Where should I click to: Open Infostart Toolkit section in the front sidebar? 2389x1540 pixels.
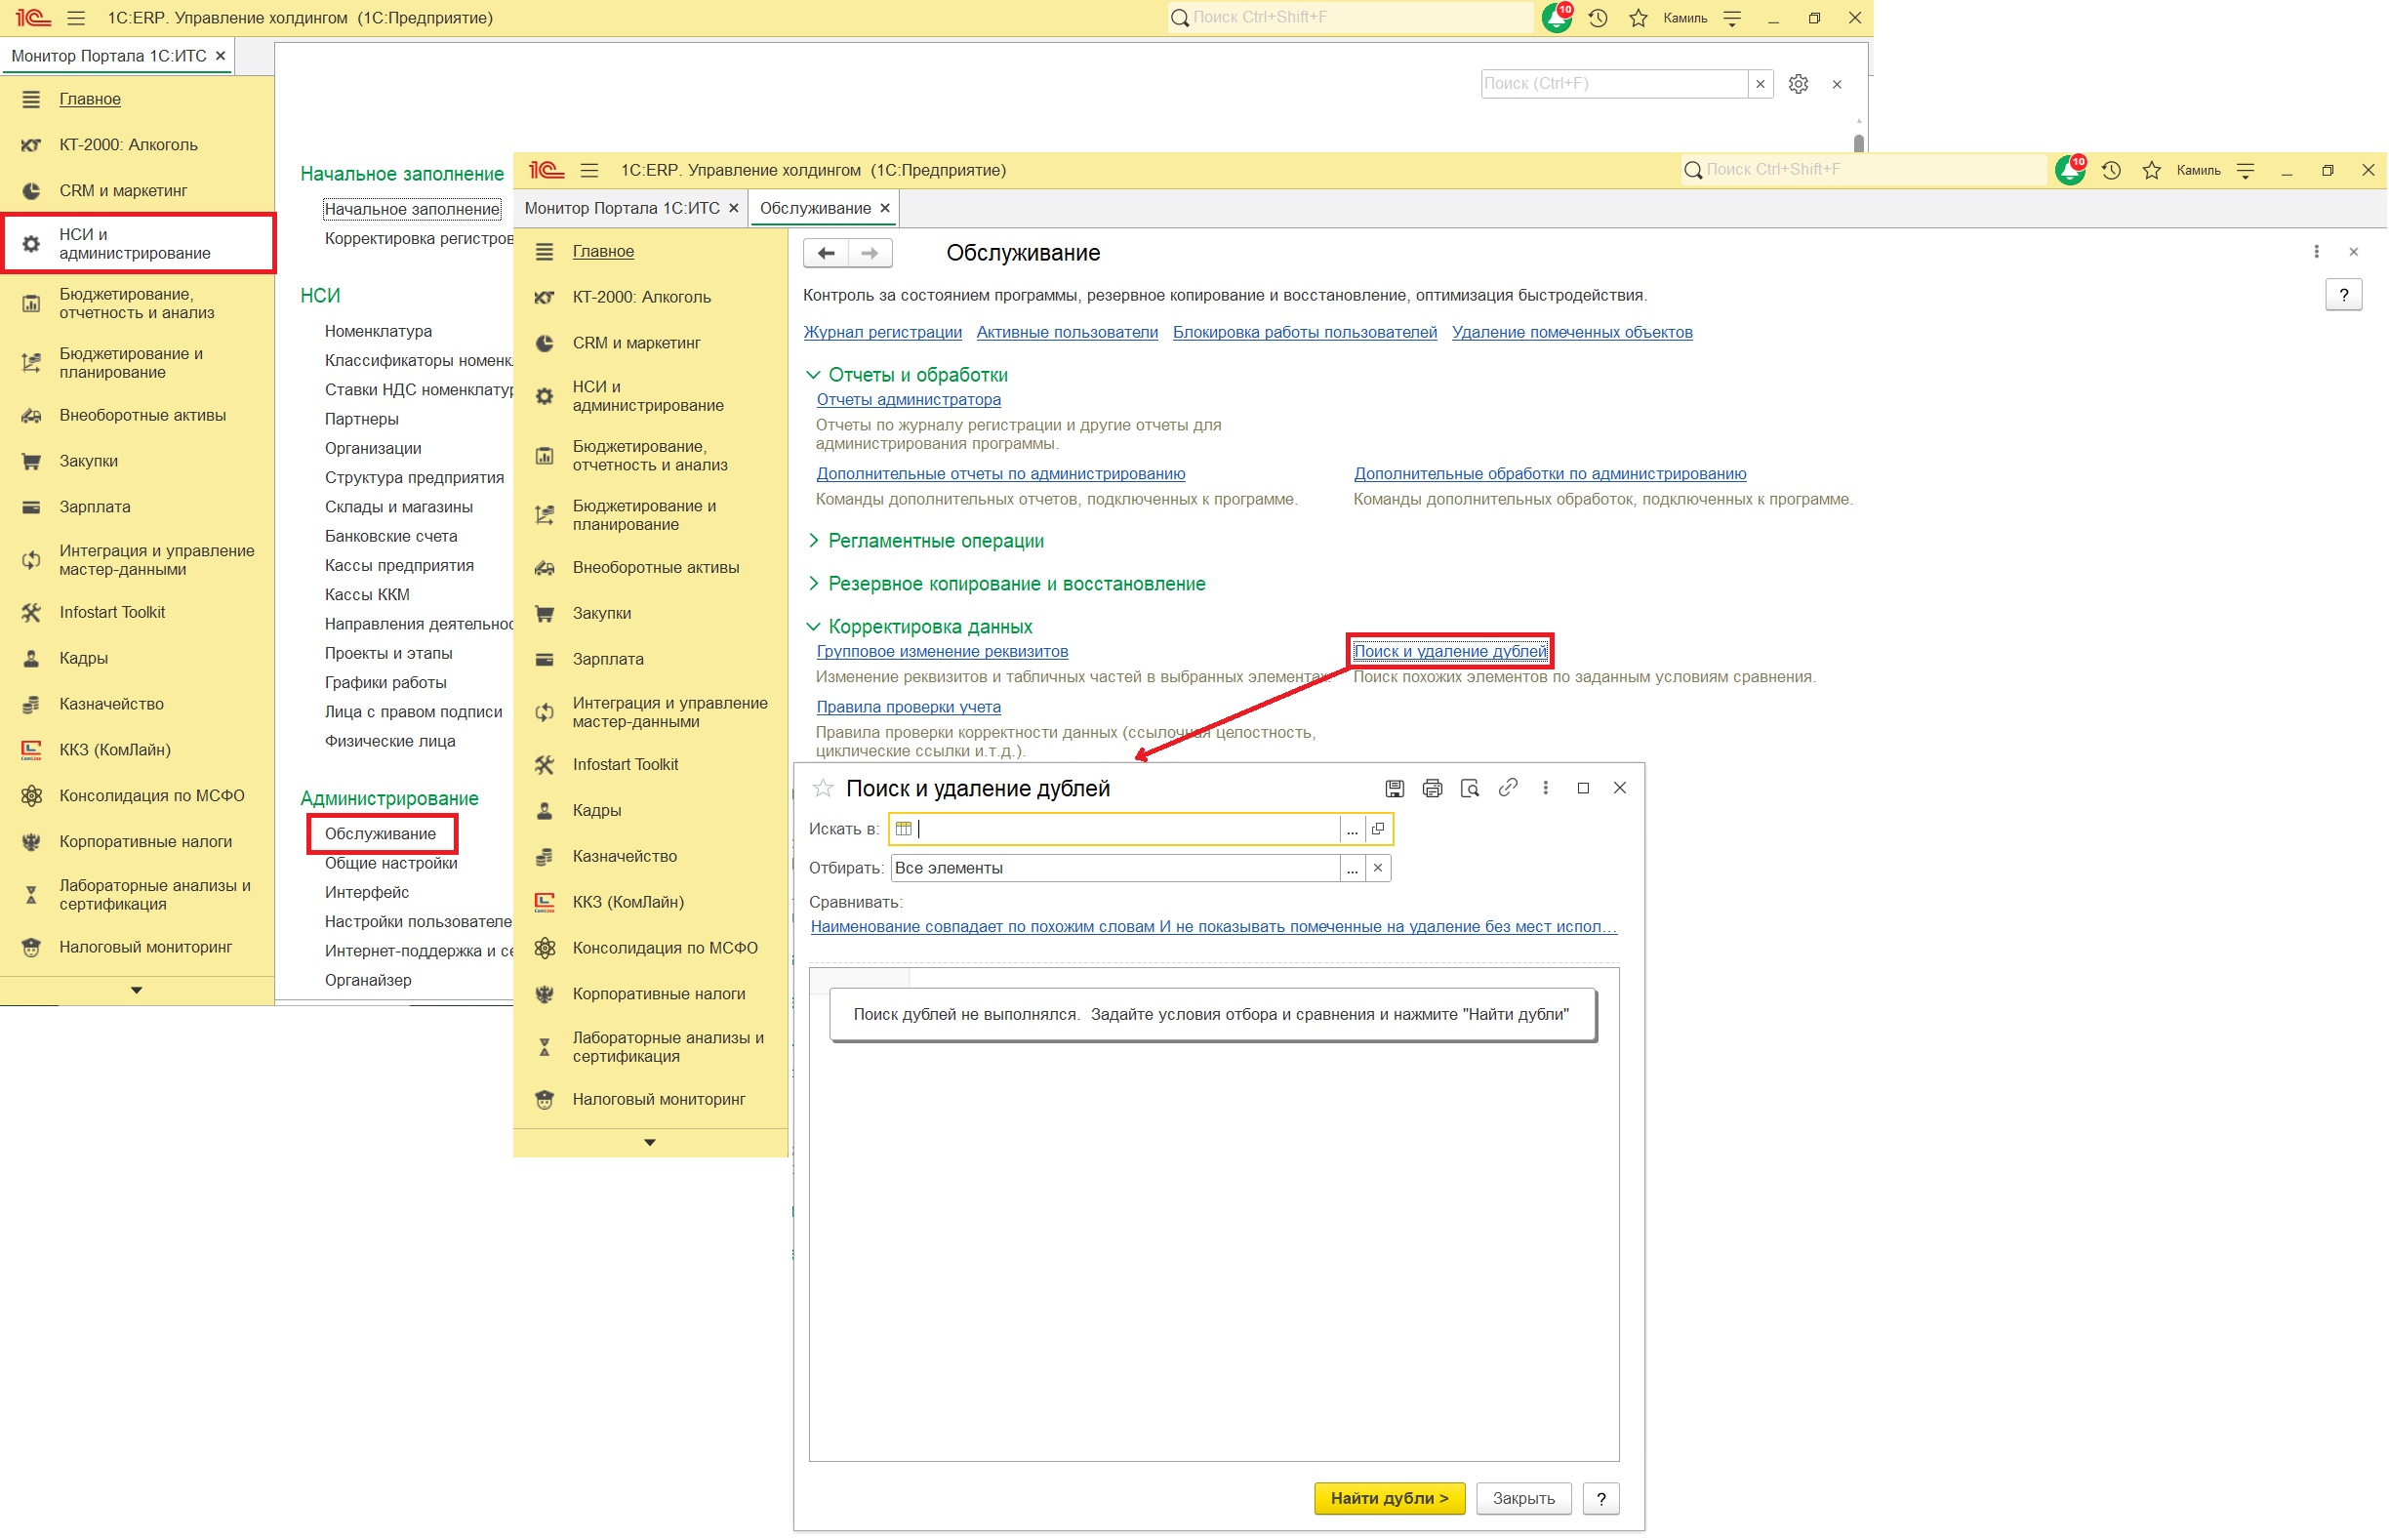tap(626, 765)
